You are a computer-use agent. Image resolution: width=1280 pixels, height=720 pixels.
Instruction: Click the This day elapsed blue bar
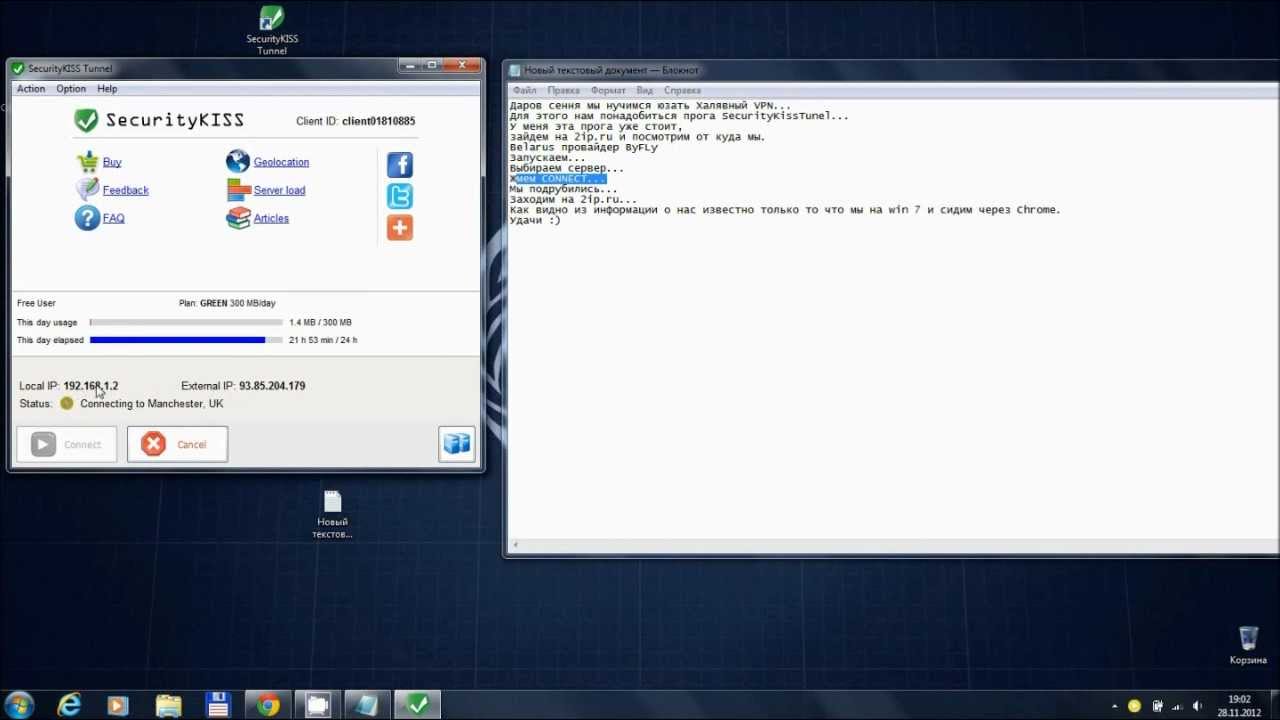177,340
